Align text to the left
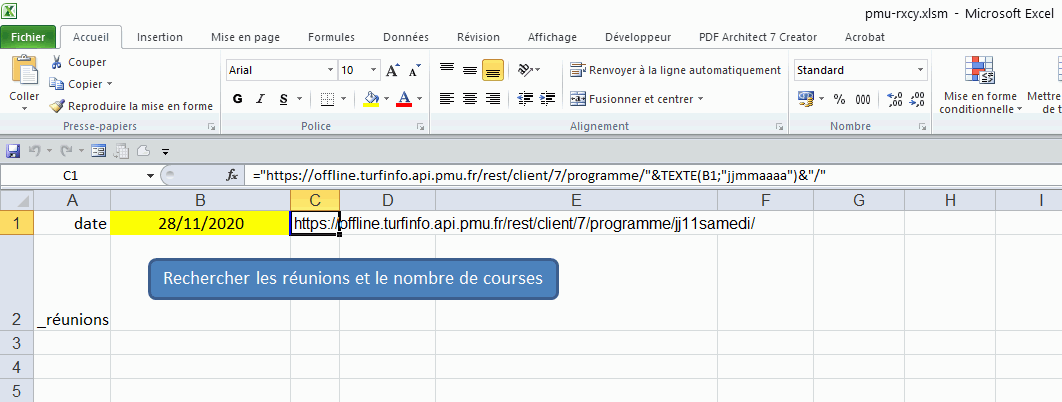 [447, 99]
